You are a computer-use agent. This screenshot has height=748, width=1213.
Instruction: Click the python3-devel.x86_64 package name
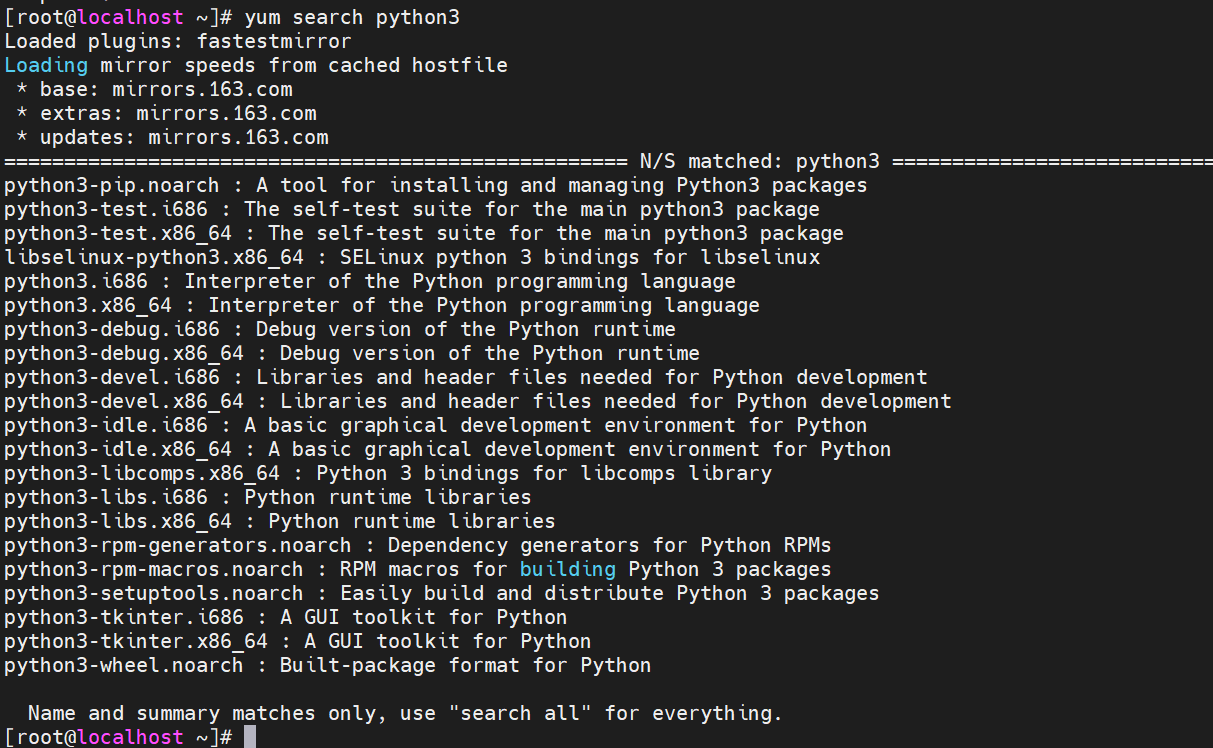point(123,401)
